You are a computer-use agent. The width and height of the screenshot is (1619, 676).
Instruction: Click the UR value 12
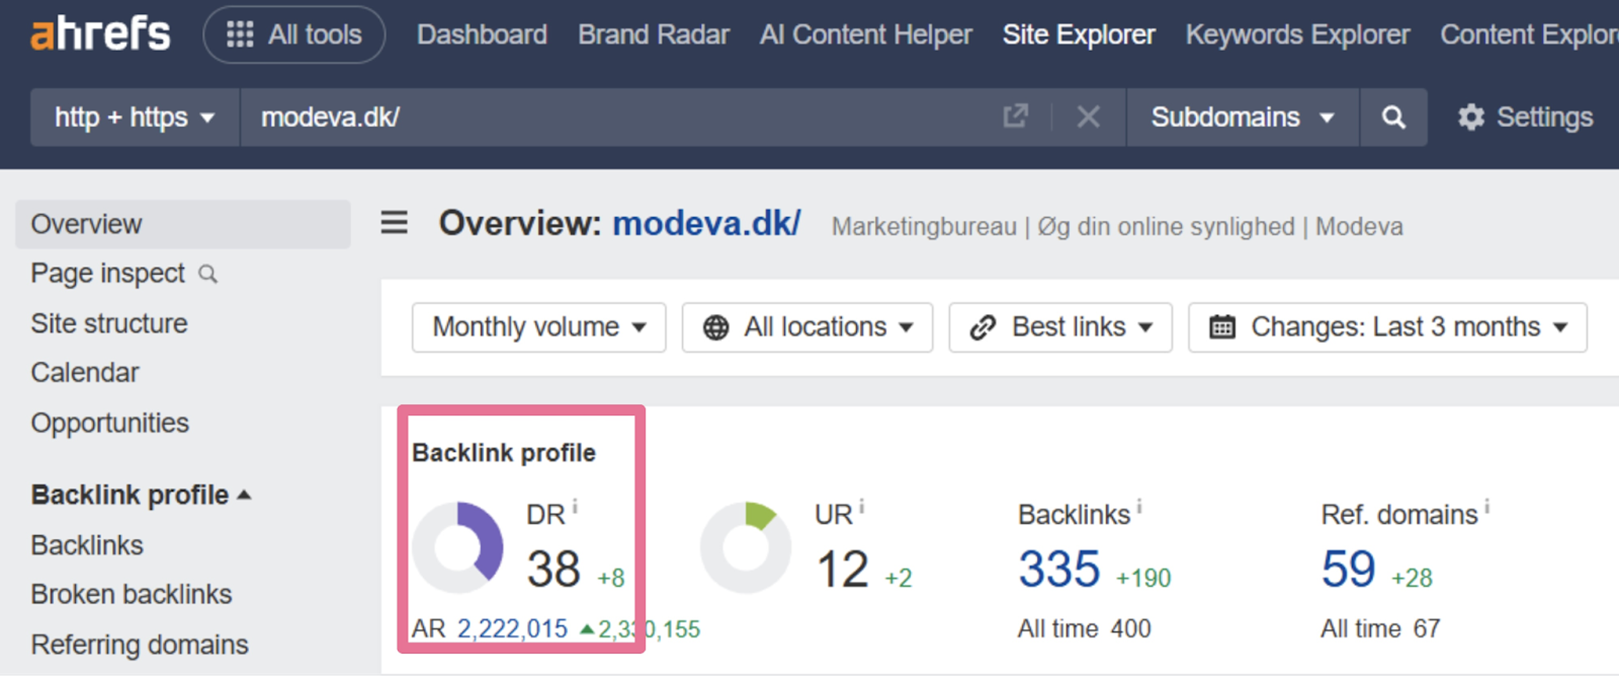pos(842,570)
